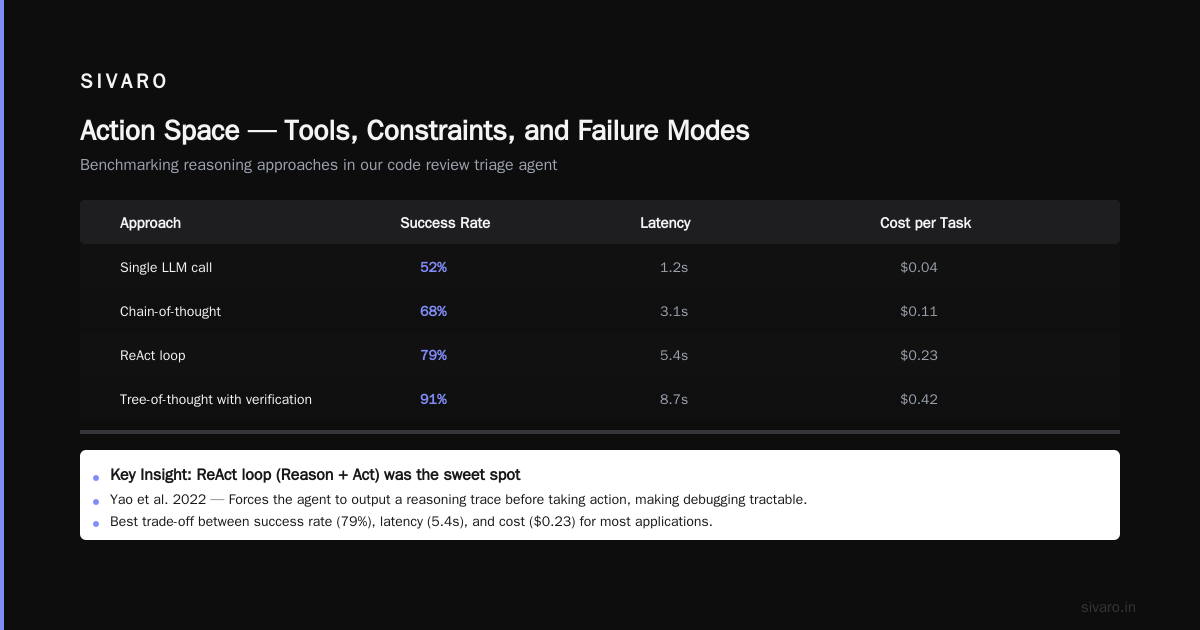Viewport: 1200px width, 630px height.
Task: Select the Key Insight headline text
Action: point(315,475)
